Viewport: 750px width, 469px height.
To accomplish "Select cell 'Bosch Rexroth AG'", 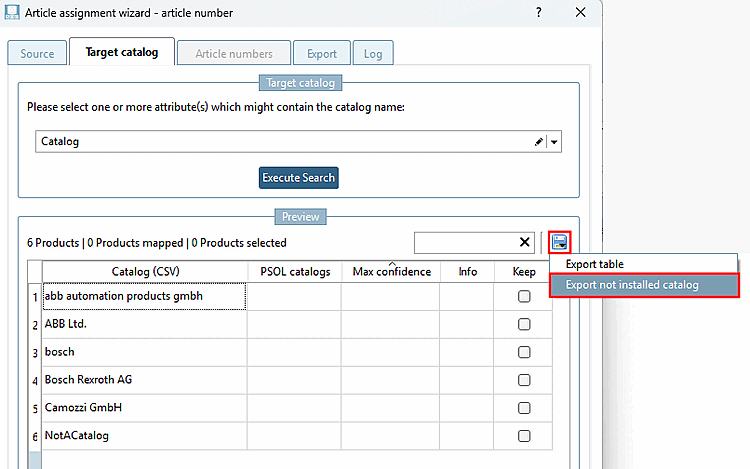I will [144, 380].
